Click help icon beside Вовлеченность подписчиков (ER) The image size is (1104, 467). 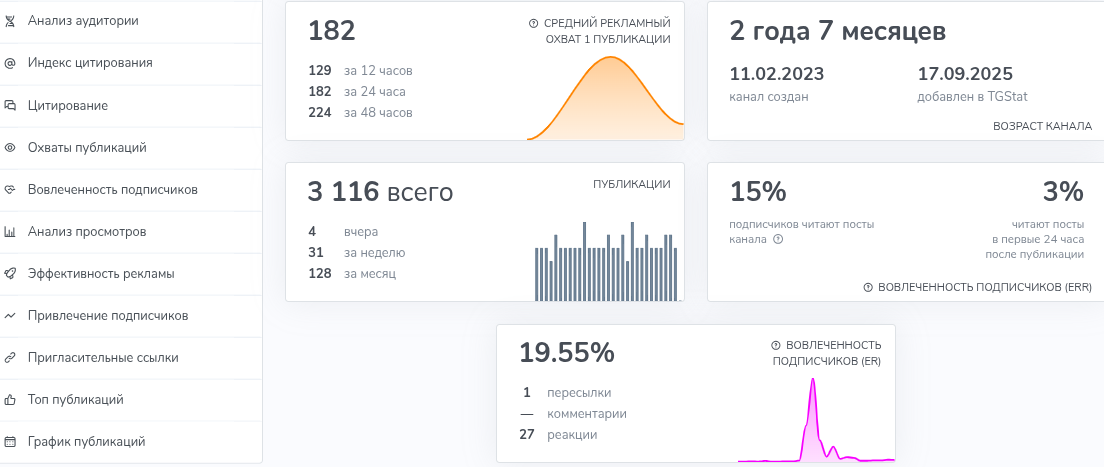776,345
